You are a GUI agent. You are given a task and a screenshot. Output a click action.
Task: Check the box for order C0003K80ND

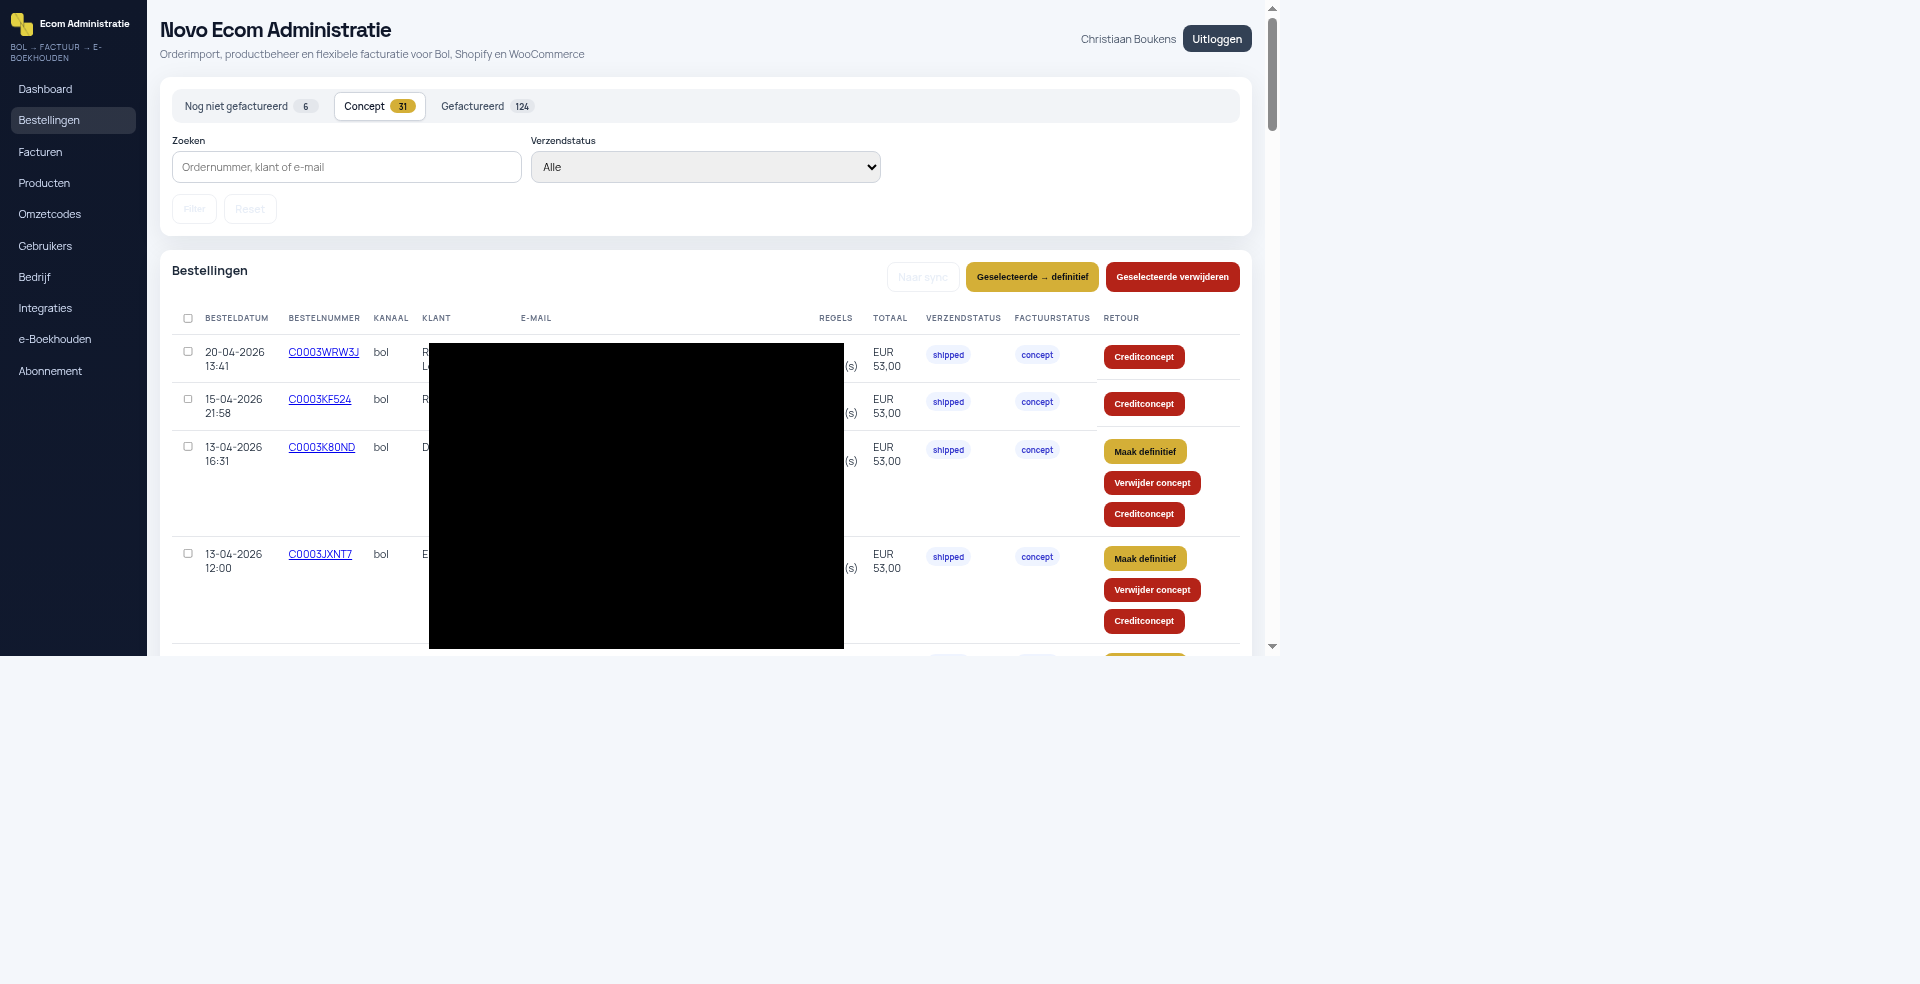tap(188, 447)
